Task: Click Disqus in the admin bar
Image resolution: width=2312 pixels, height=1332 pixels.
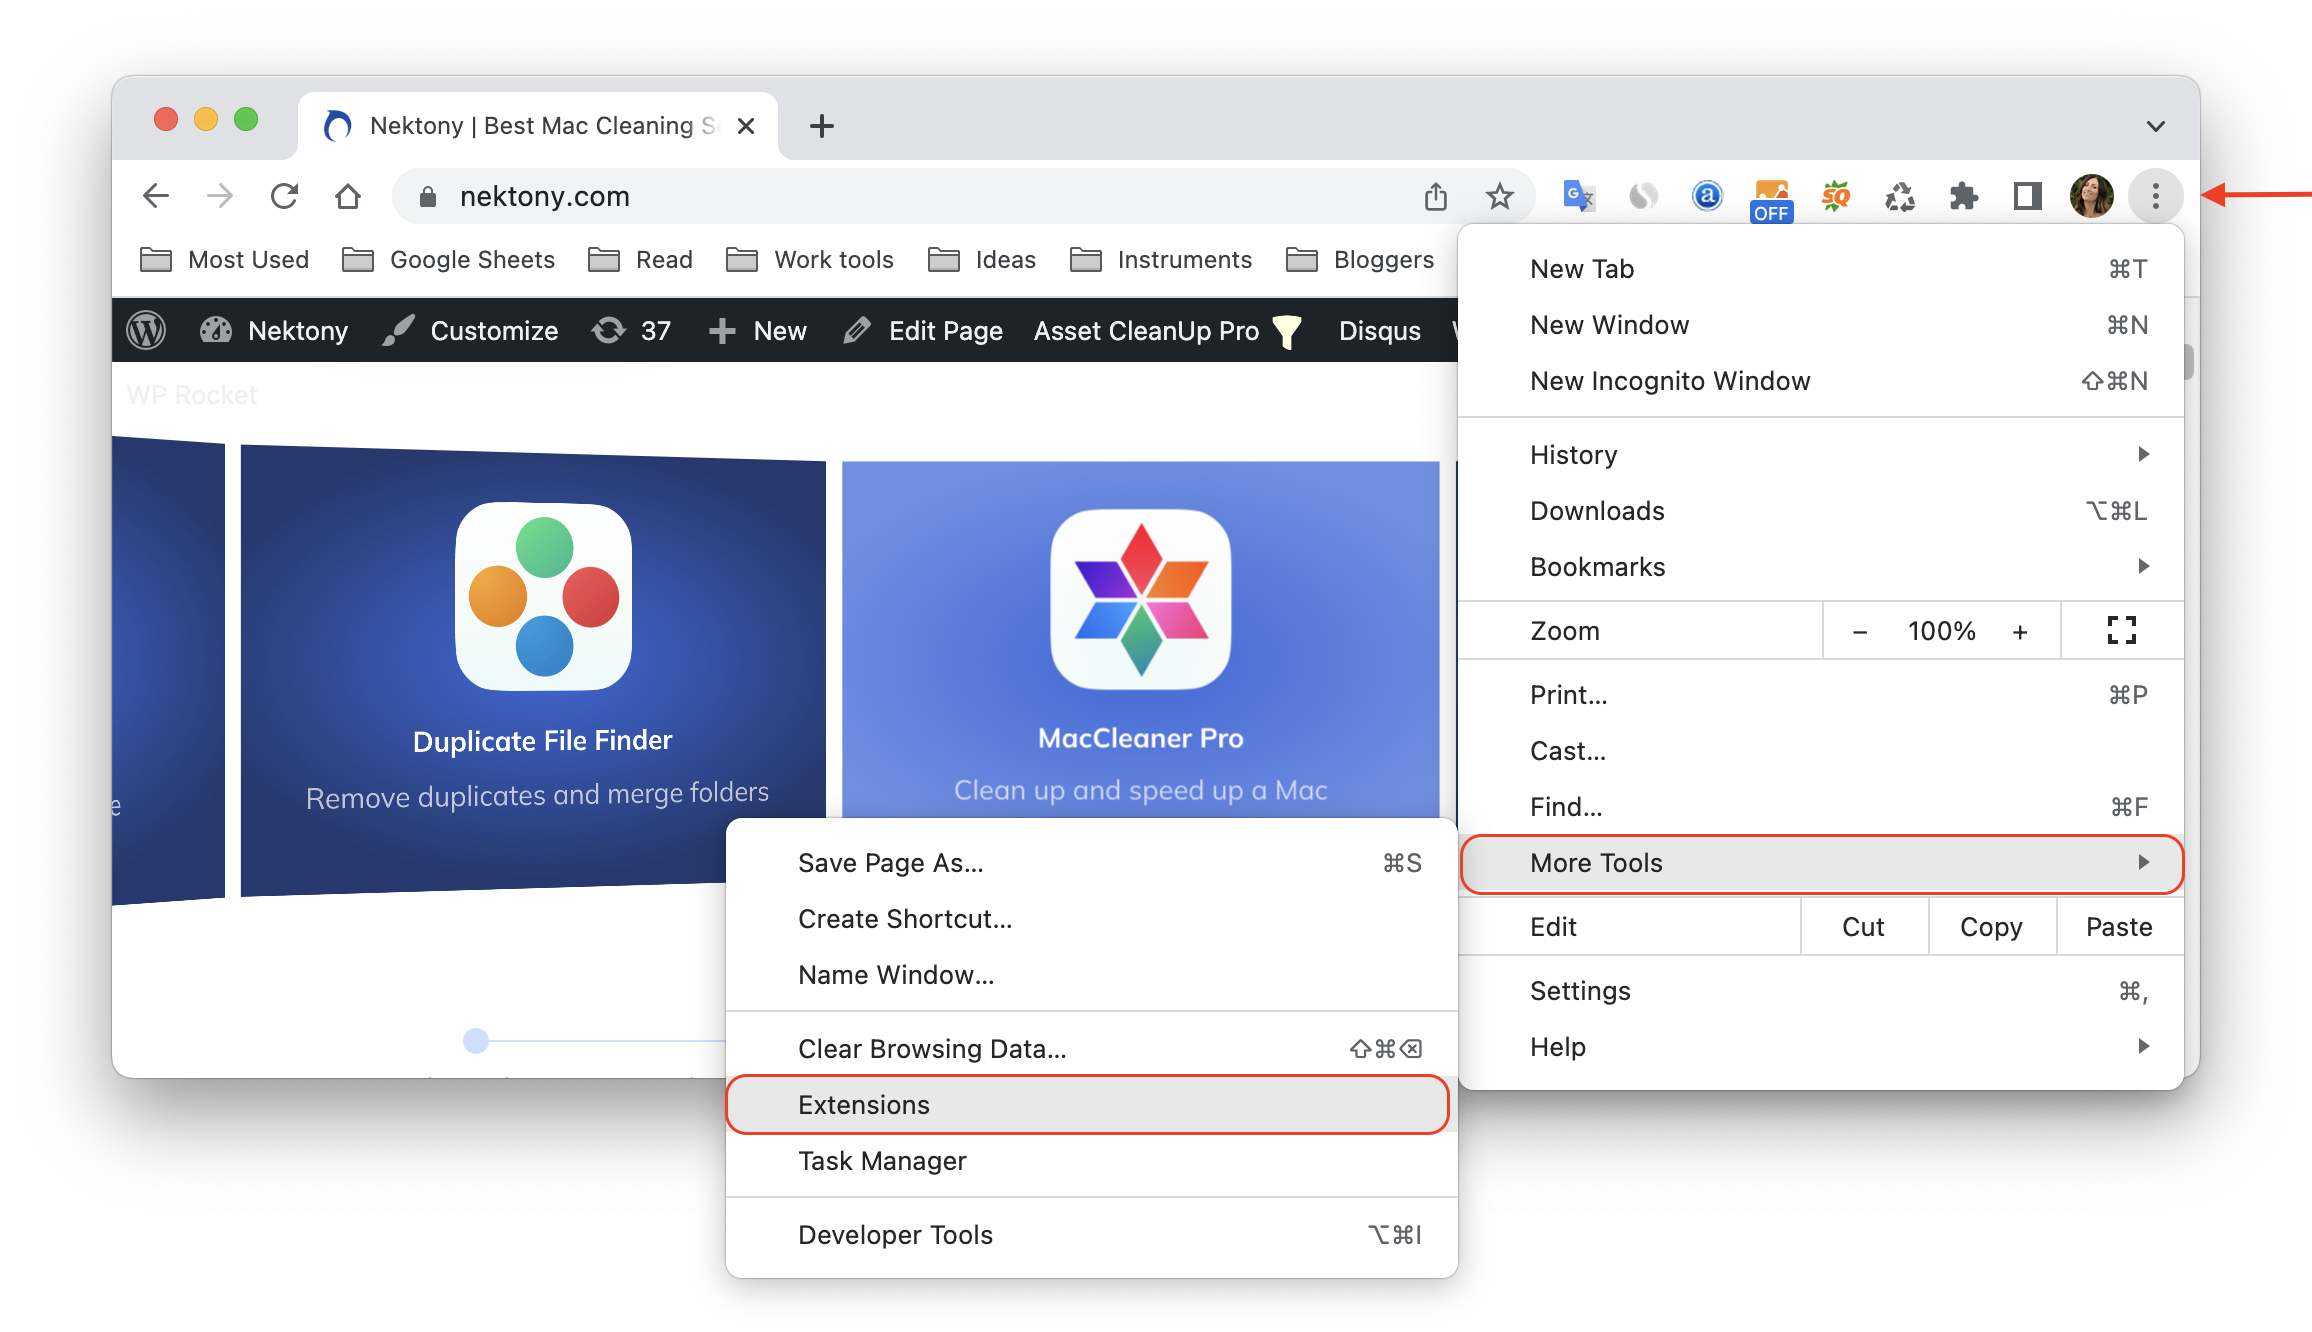Action: point(1380,331)
